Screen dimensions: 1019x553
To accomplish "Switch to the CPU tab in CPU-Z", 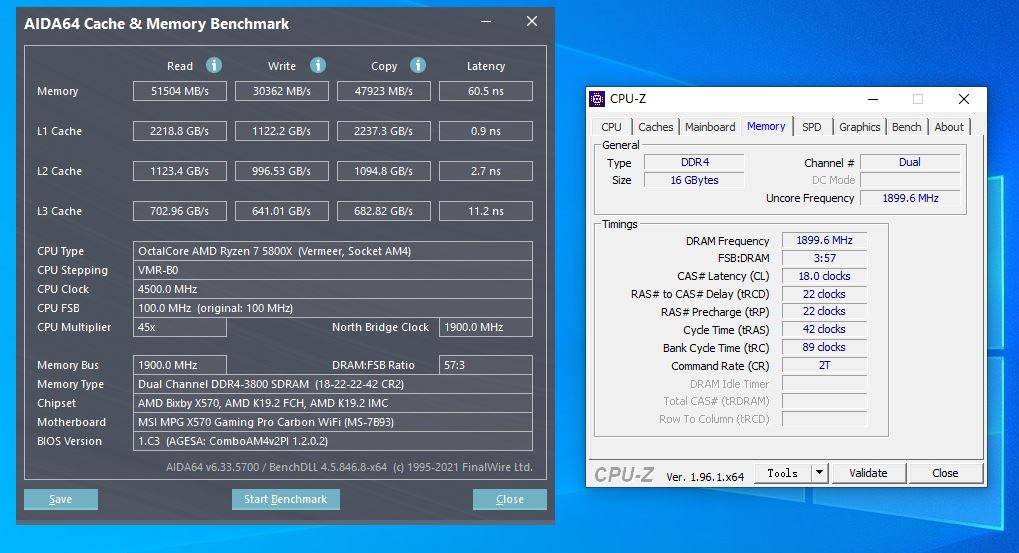I will (611, 127).
